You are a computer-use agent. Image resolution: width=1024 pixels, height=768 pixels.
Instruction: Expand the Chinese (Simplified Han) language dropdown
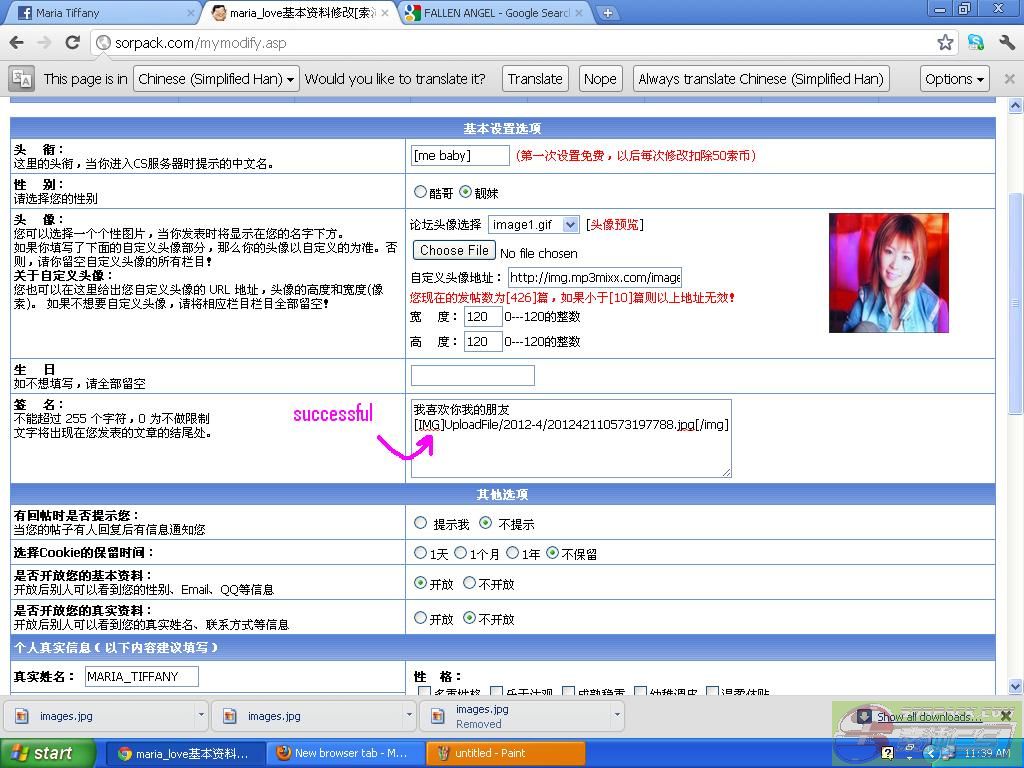pos(216,79)
